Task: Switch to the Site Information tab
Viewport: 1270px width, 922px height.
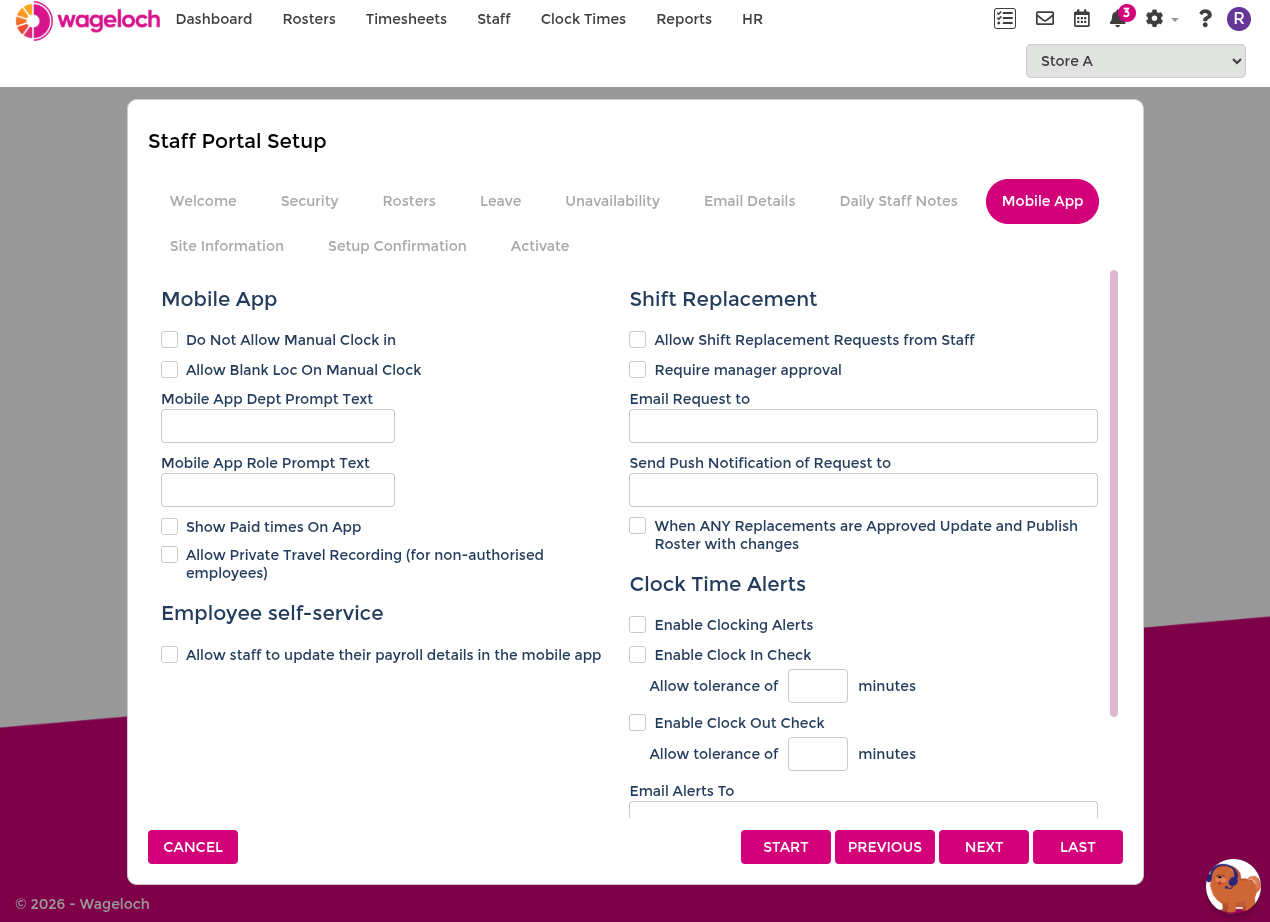Action: (227, 246)
